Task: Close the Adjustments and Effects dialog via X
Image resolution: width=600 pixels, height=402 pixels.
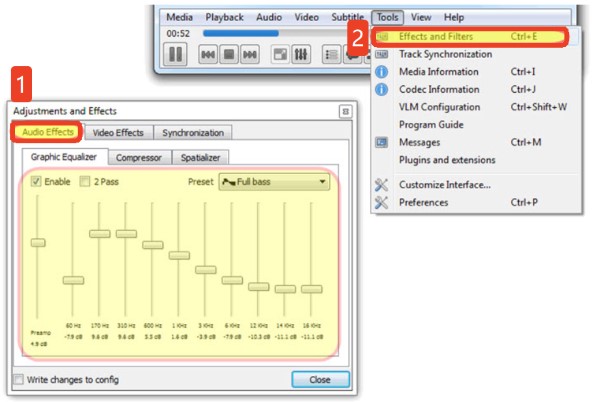Action: point(346,112)
